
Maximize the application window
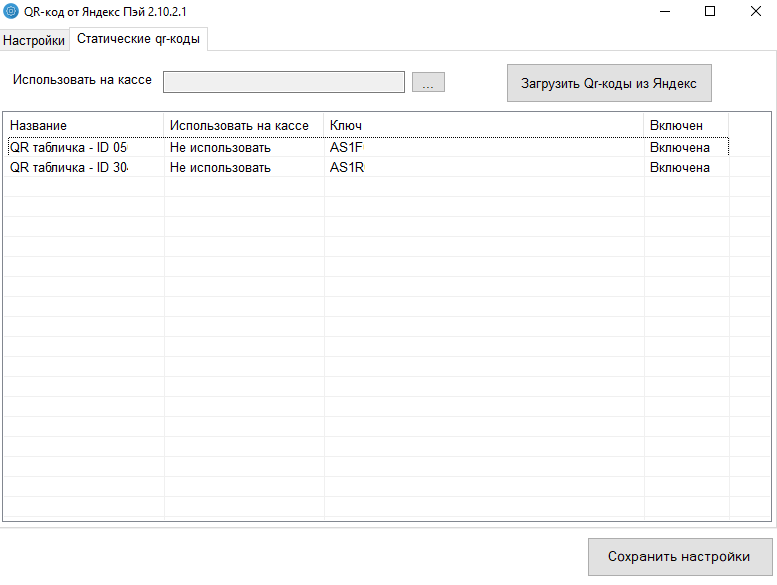(x=710, y=11)
